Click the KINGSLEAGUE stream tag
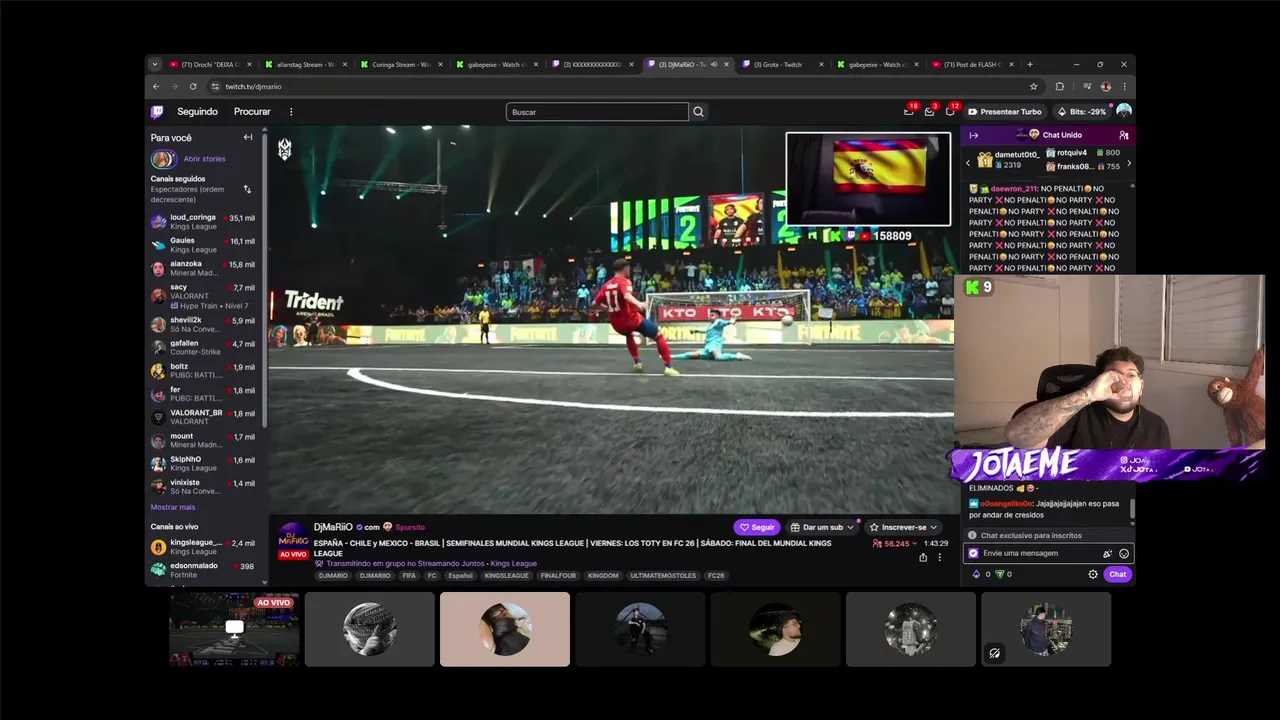The height and width of the screenshot is (720, 1280). pyautogui.click(x=506, y=575)
